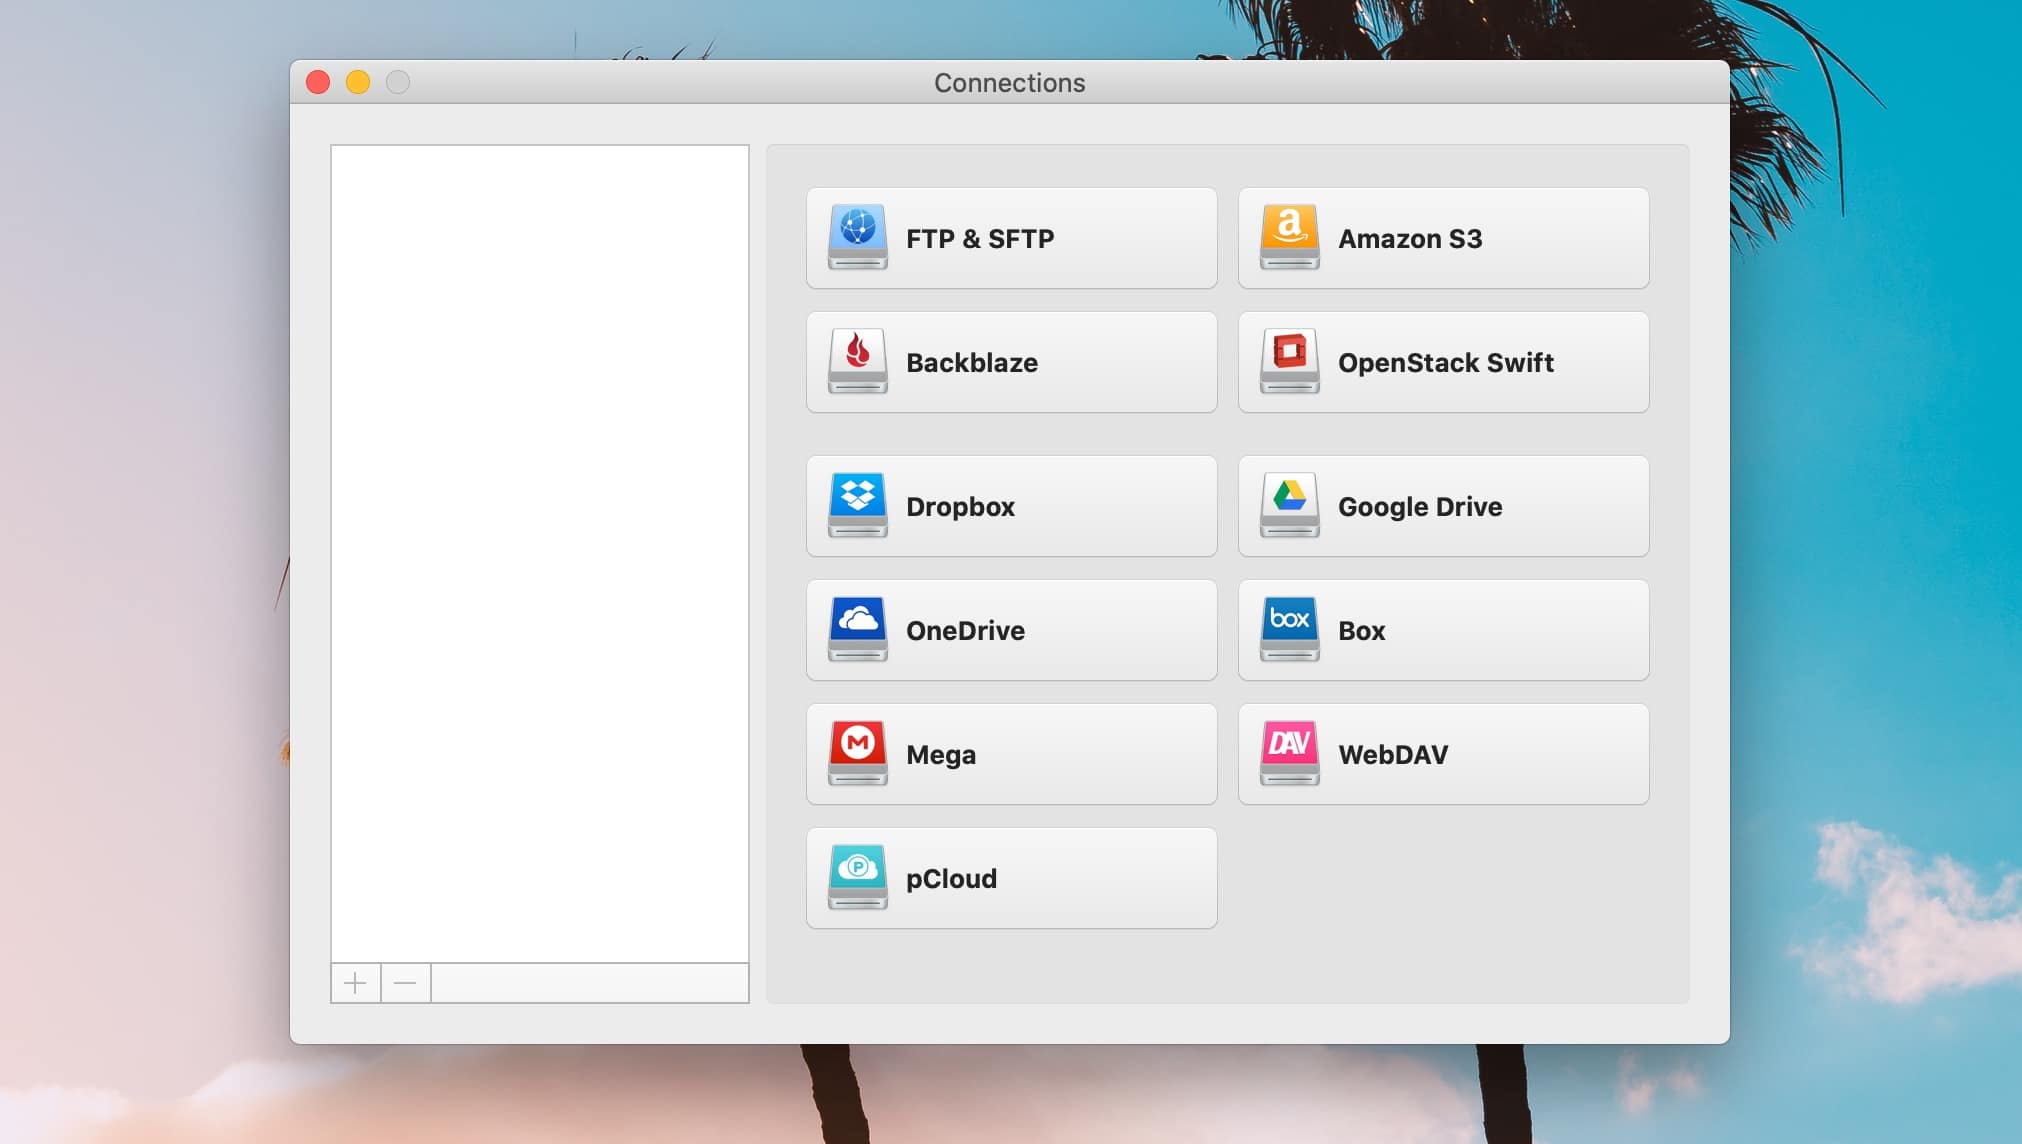The height and width of the screenshot is (1144, 2022).
Task: Click the OpenStack Swift icon
Action: (1288, 362)
